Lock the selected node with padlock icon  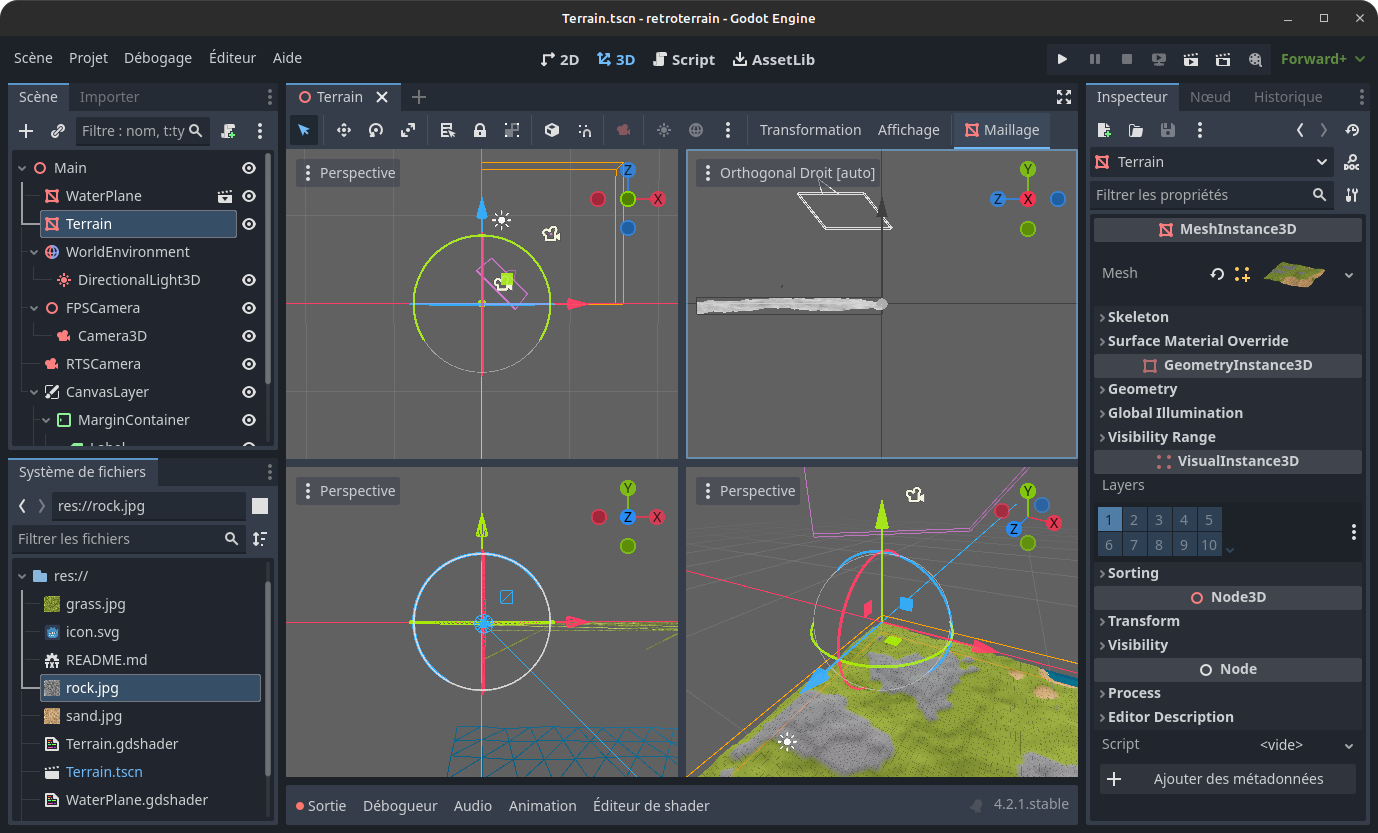pos(480,130)
